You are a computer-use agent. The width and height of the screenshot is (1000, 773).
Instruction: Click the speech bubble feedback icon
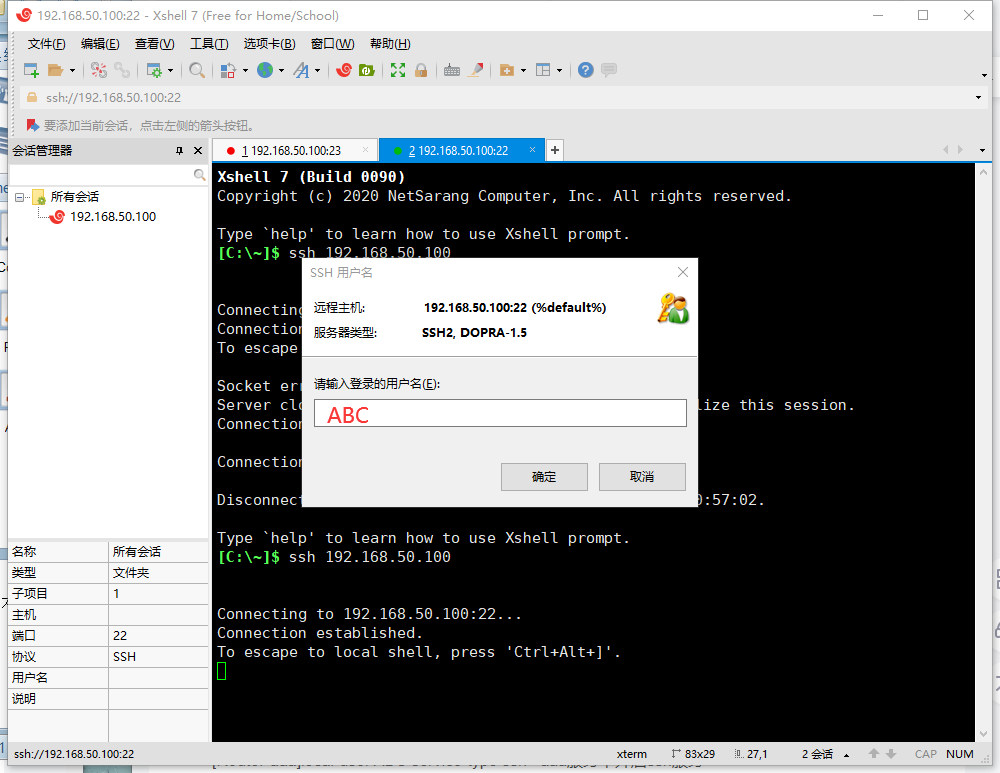[609, 70]
